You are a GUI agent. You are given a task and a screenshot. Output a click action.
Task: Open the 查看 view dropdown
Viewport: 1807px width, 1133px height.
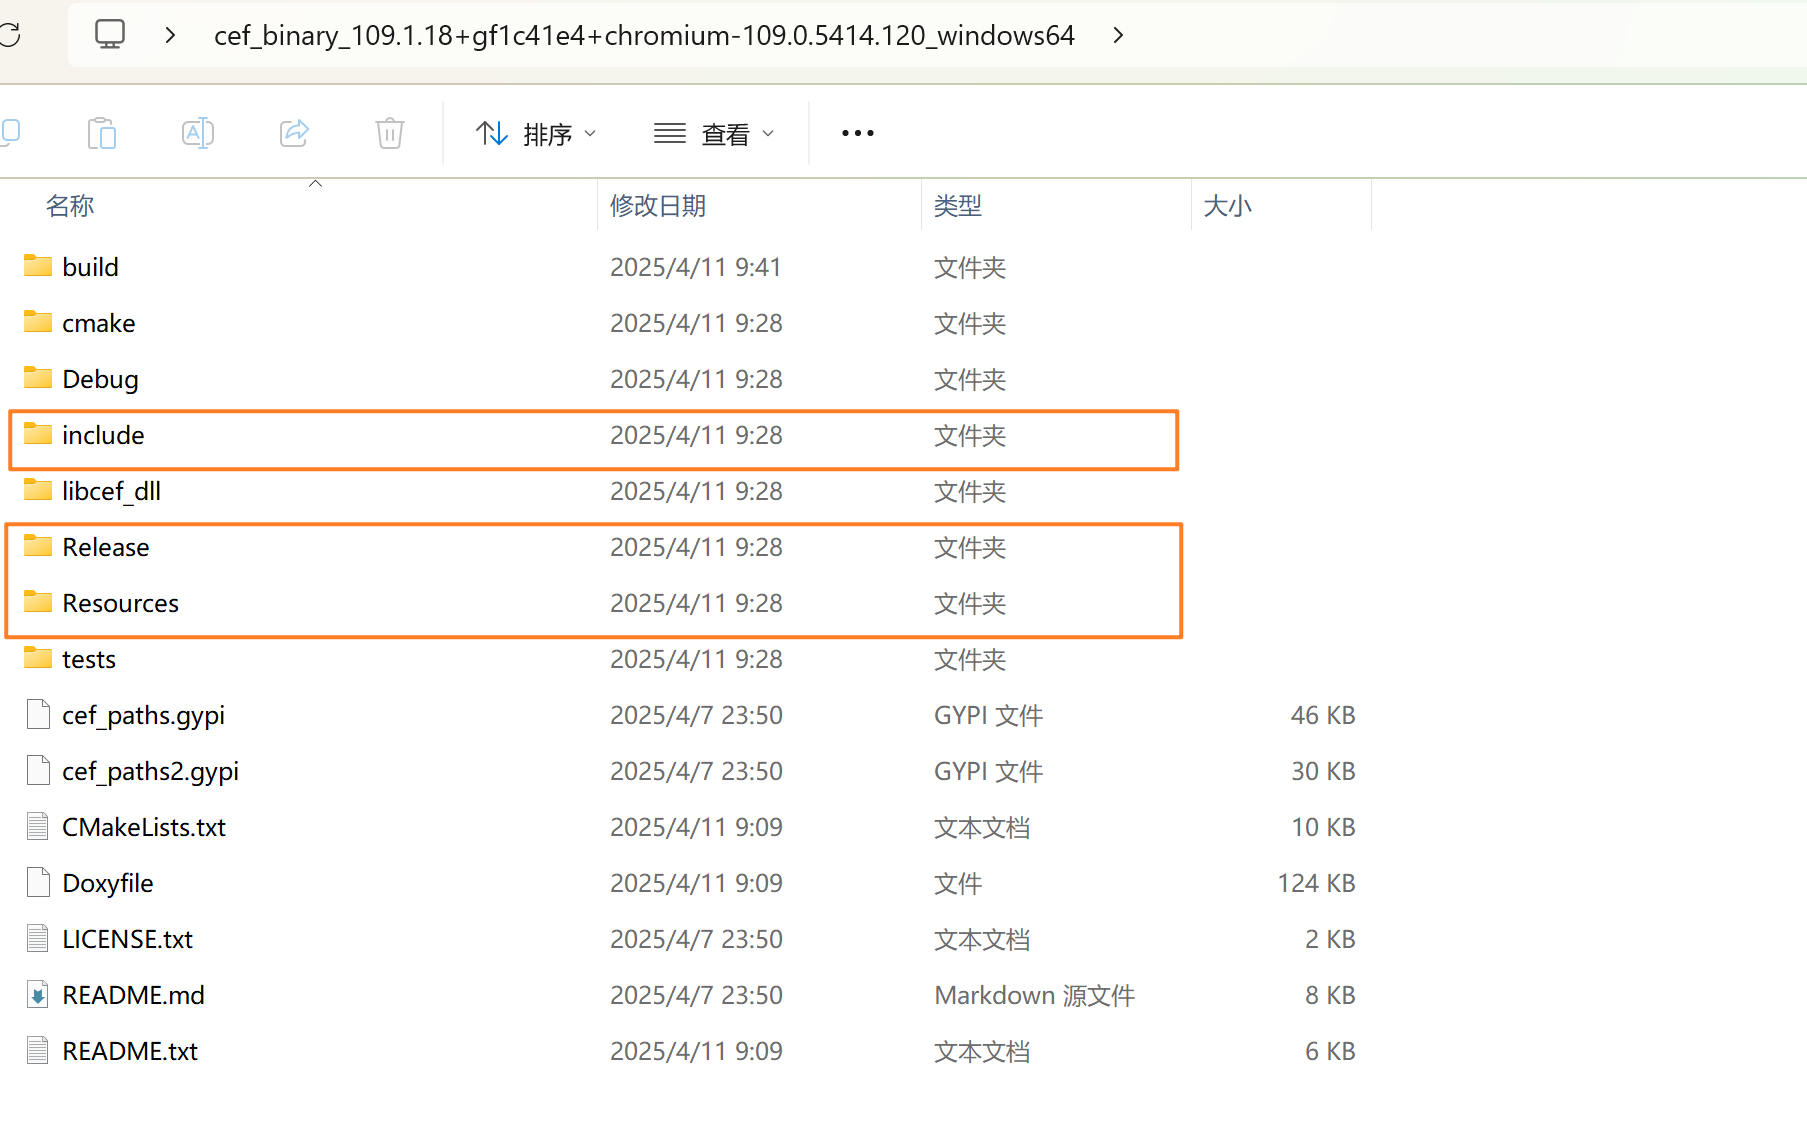point(714,132)
